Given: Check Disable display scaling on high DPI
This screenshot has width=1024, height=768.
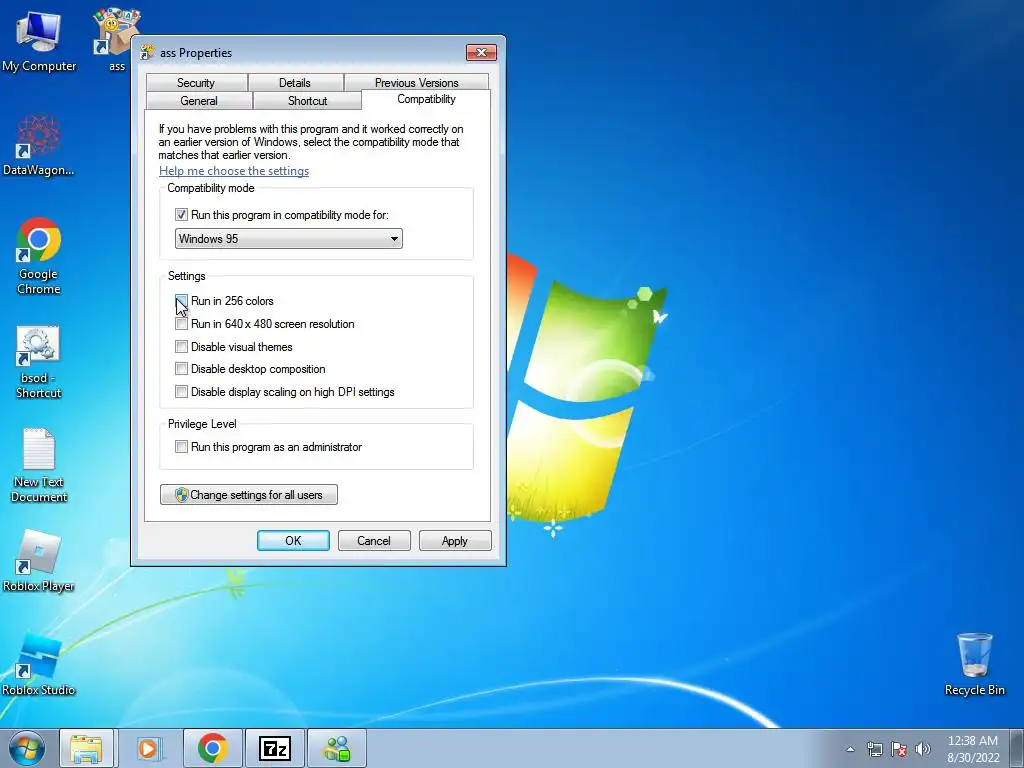Looking at the screenshot, I should 182,392.
